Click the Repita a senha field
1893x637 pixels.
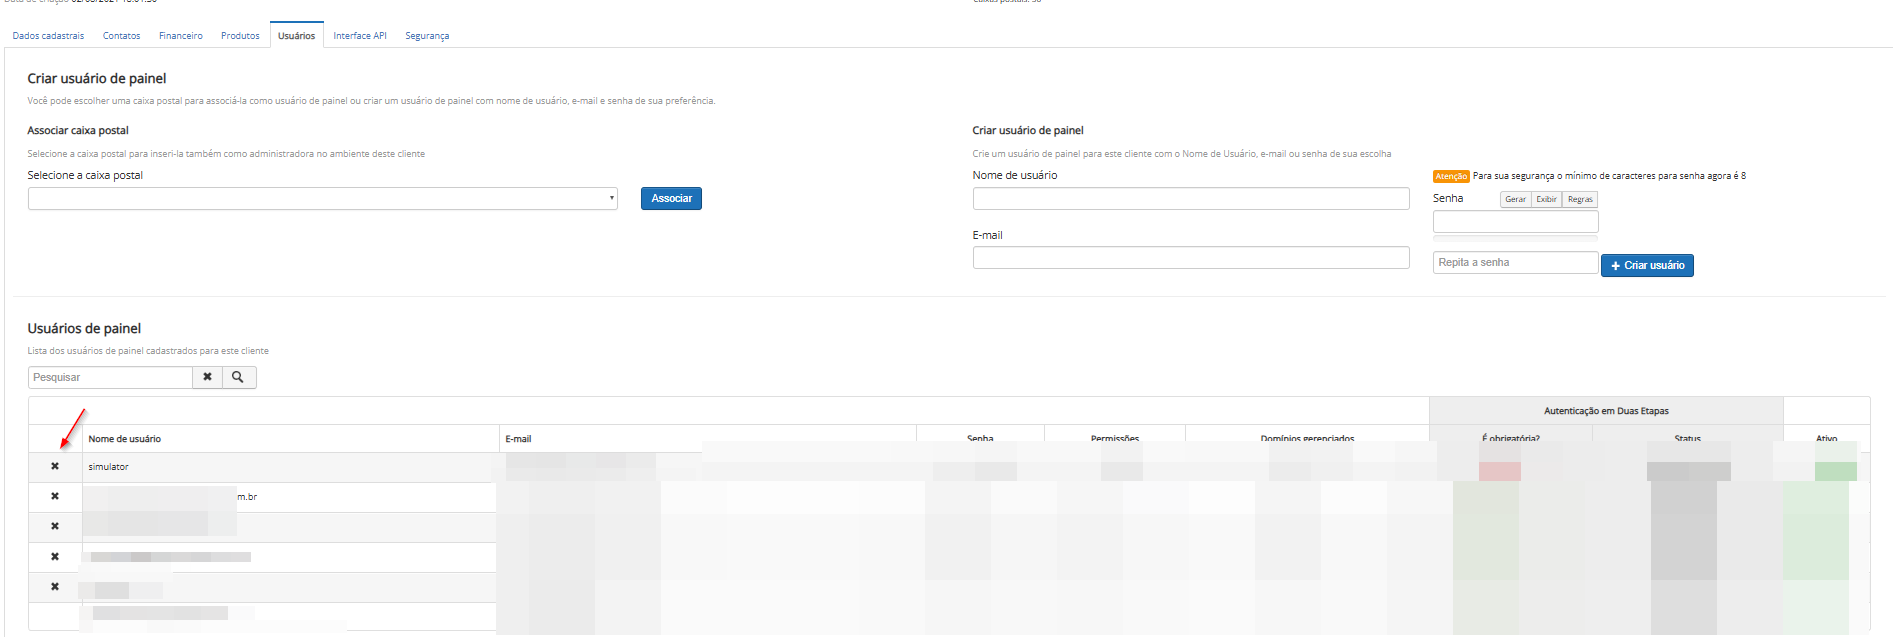pos(1516,262)
